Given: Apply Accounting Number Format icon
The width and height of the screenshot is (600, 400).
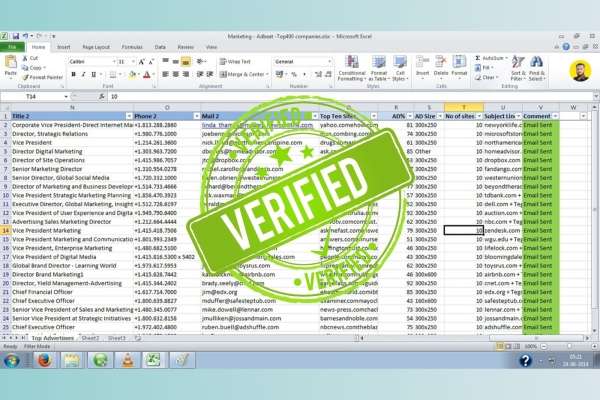Looking at the screenshot, I should pos(279,74).
